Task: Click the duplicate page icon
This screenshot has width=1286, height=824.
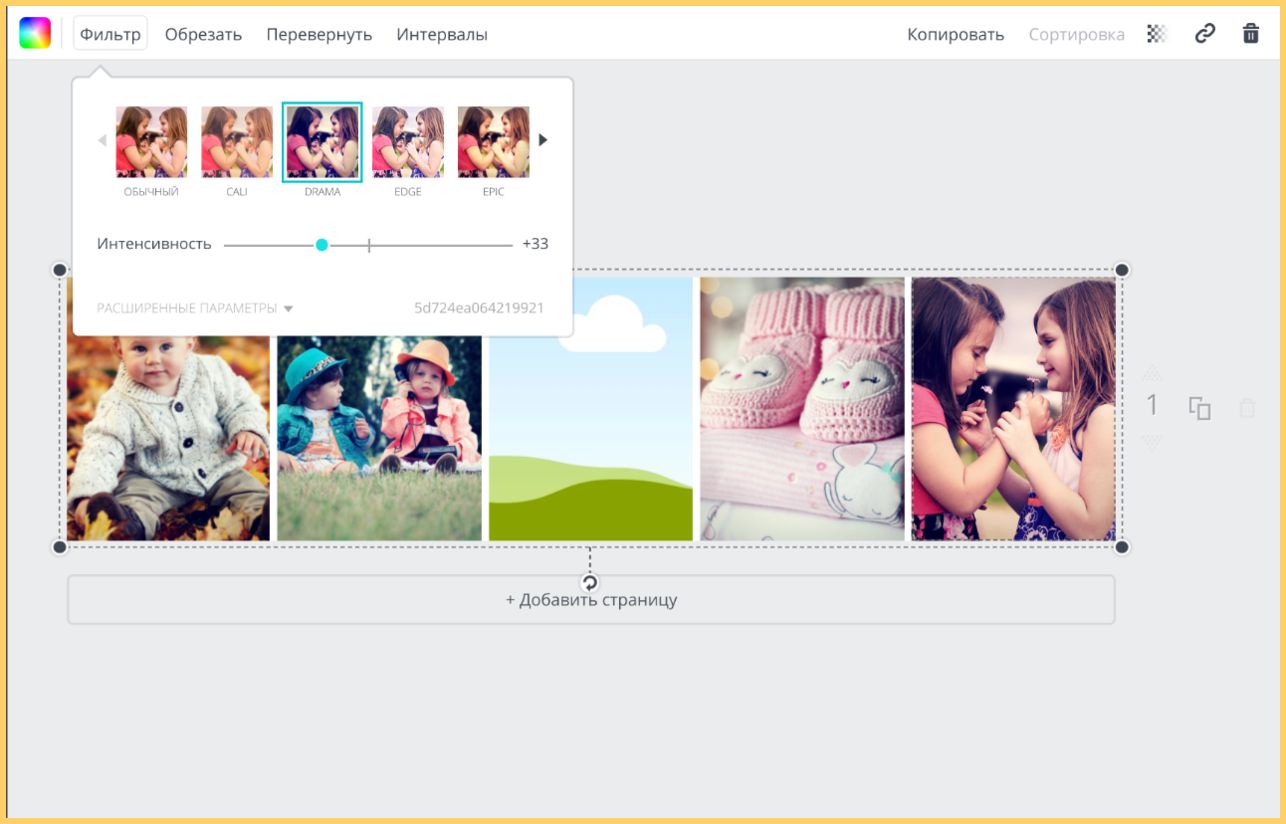Action: tap(1199, 408)
